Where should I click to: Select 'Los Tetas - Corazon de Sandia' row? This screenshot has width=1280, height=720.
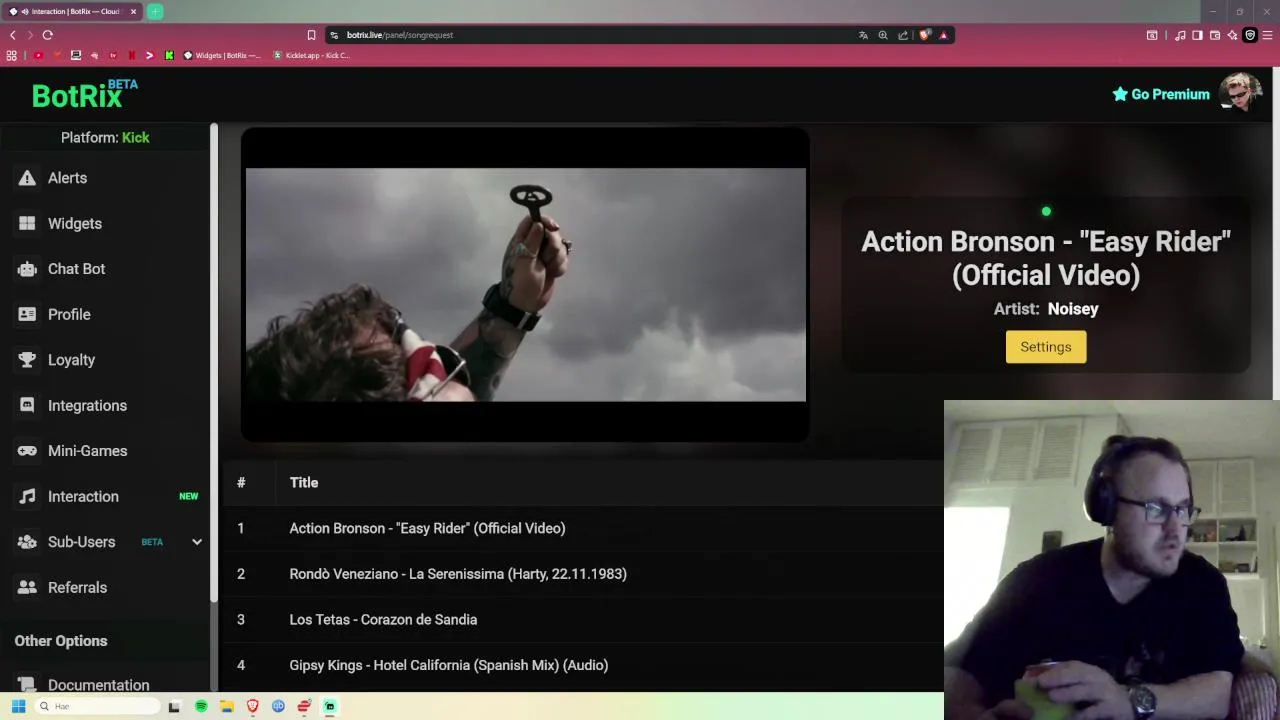(582, 619)
